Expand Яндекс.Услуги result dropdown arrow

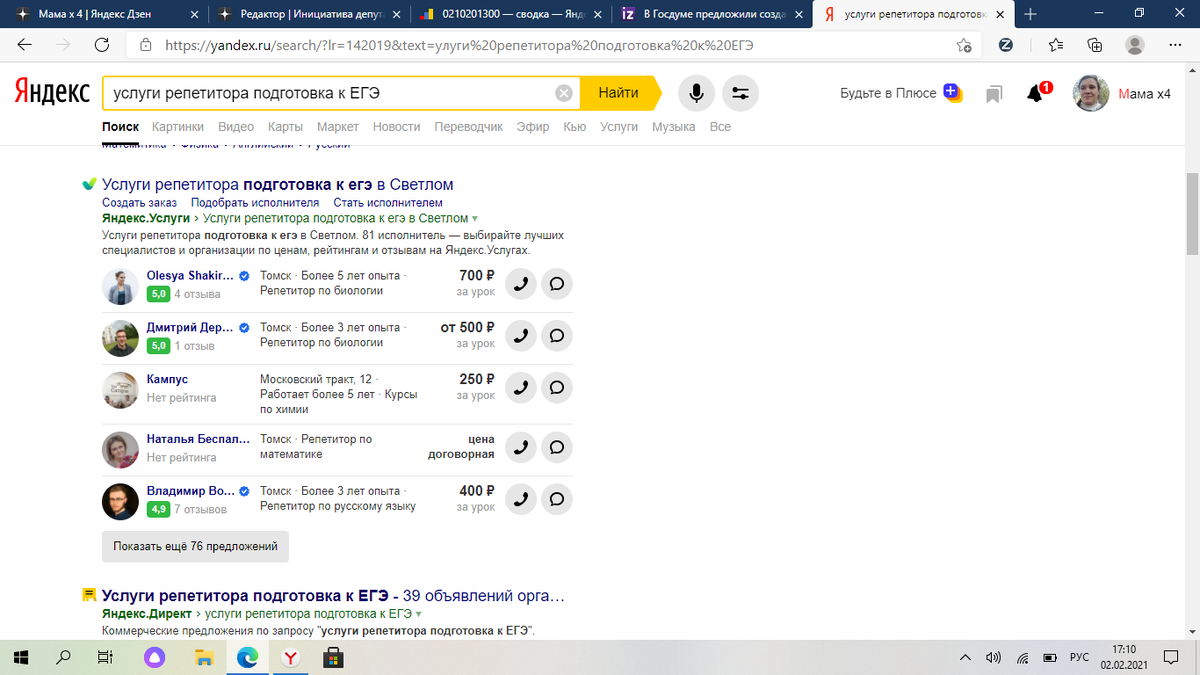point(475,218)
